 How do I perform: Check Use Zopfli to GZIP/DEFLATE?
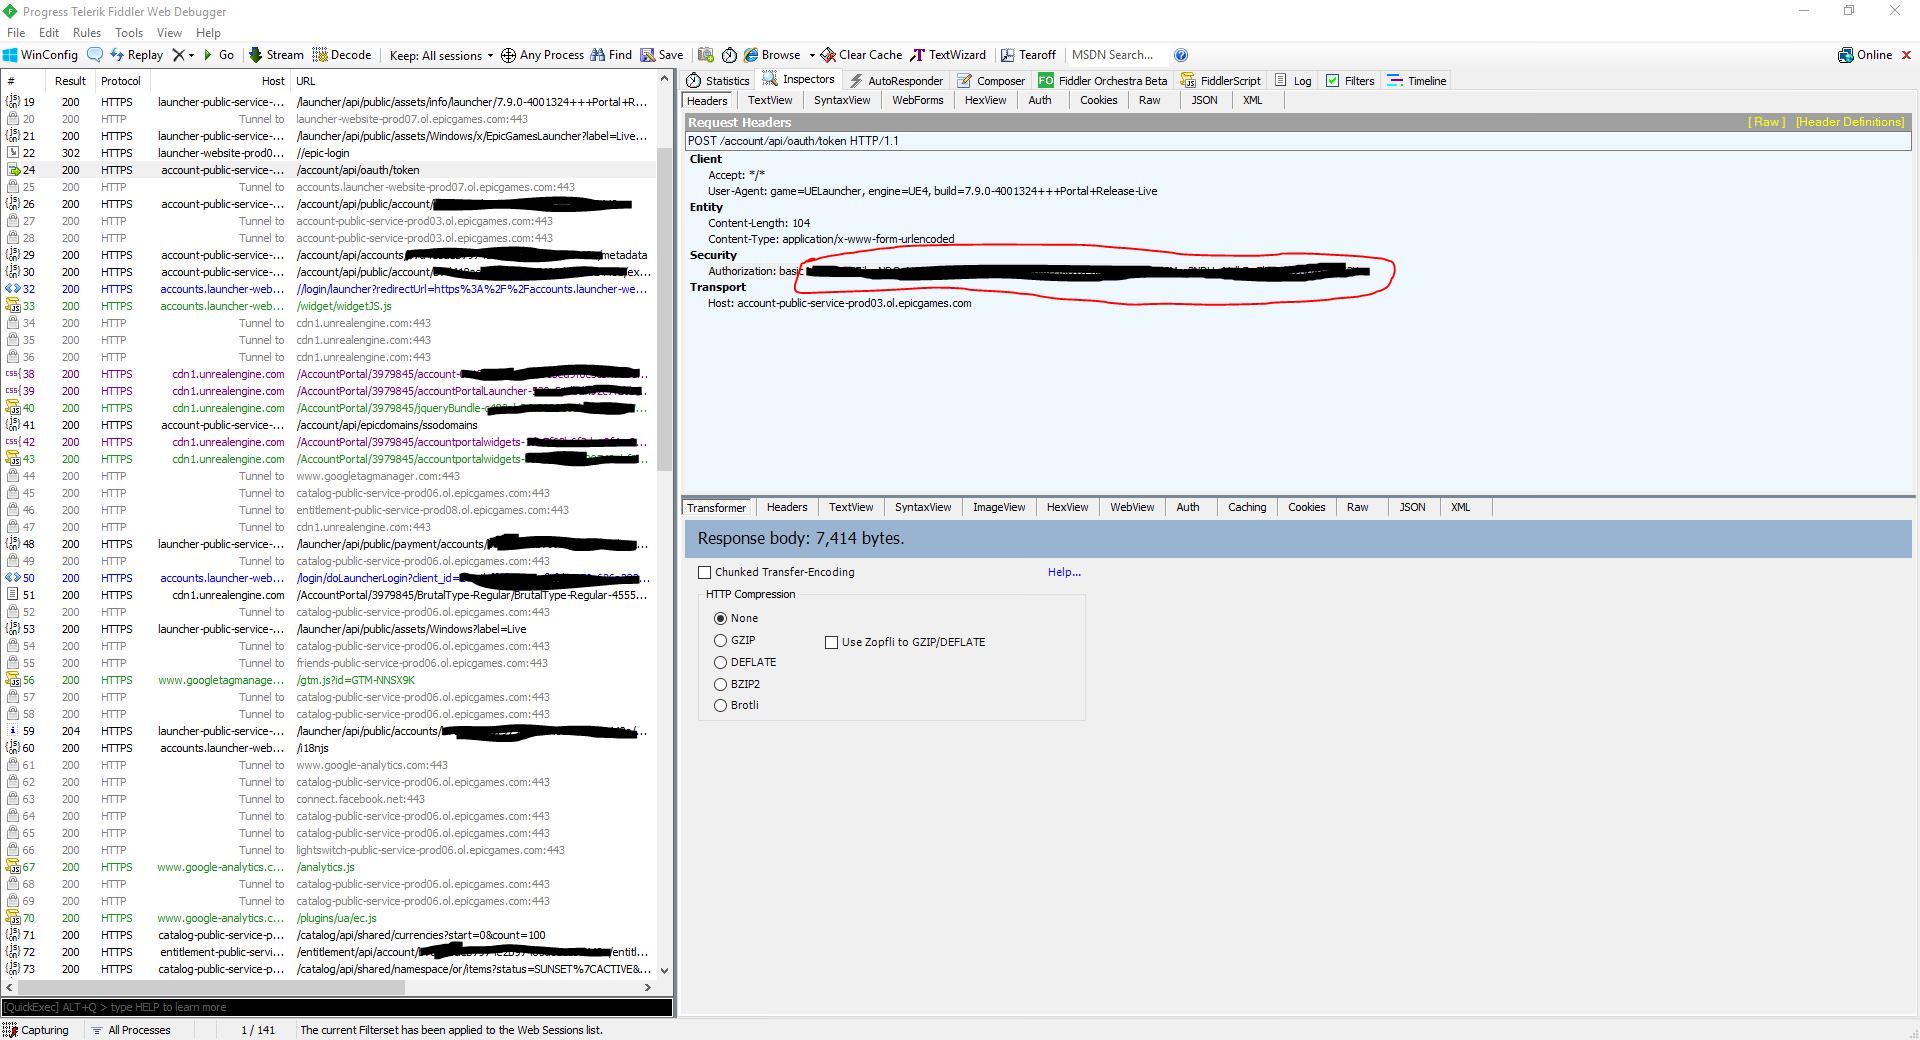[831, 642]
